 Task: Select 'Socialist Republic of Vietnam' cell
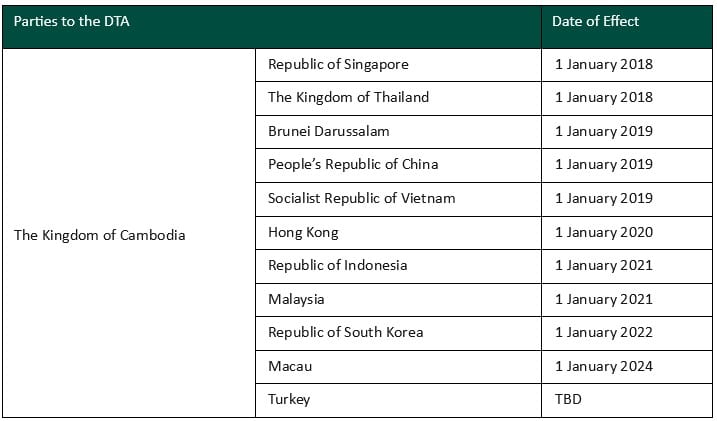tap(398, 199)
